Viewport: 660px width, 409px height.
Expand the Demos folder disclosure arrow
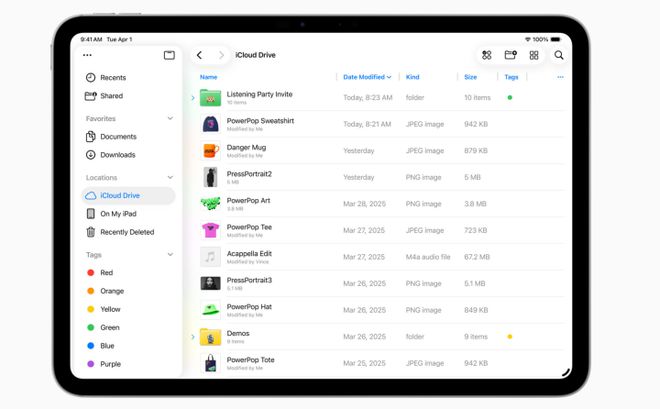tap(193, 337)
